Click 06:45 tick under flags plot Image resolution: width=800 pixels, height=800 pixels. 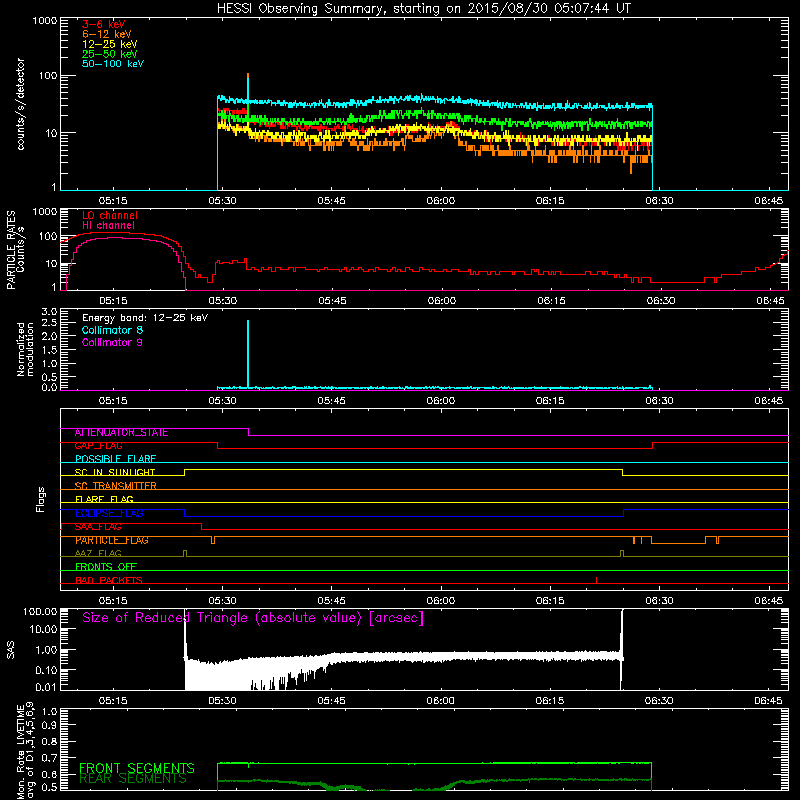click(769, 601)
